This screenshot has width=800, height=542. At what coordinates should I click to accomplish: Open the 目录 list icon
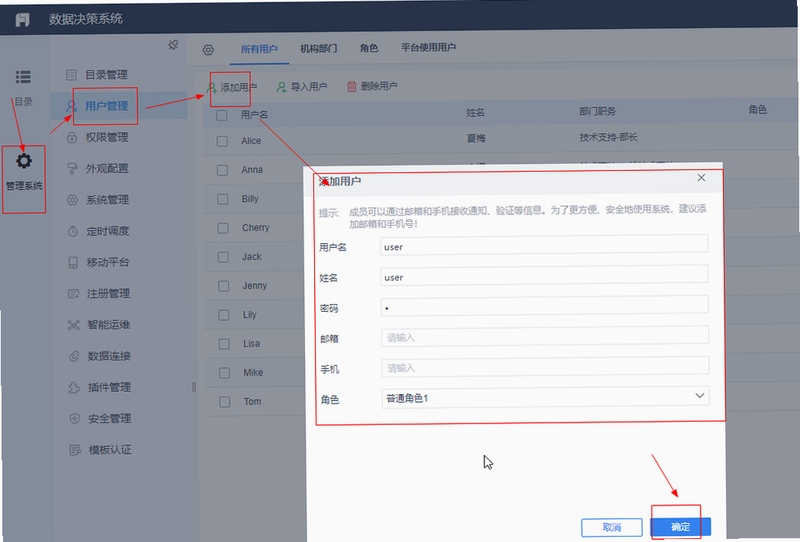[x=23, y=77]
